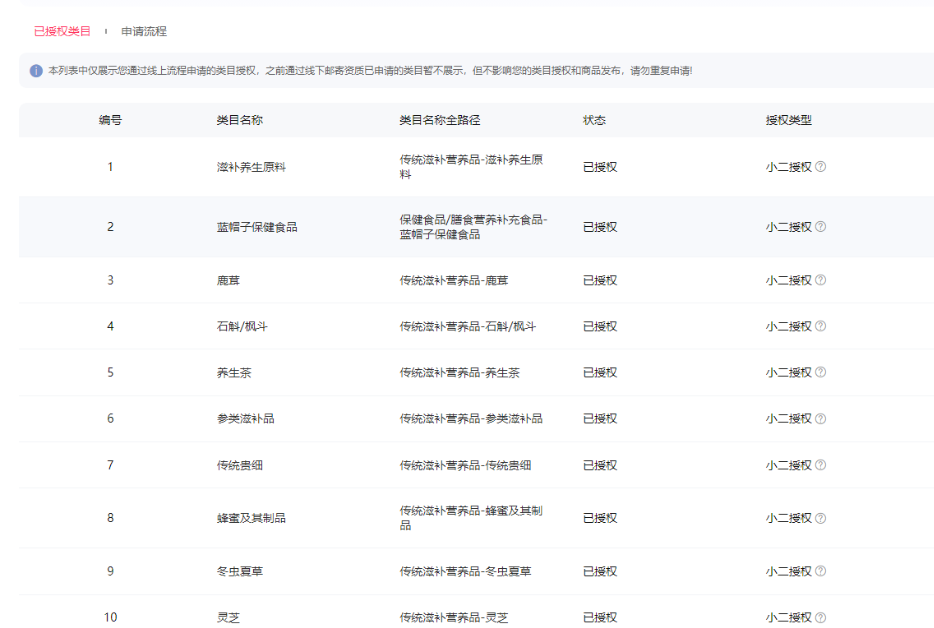
Task: Click help icon for 蓝帽子保健食品 authorization type
Action: coord(820,227)
